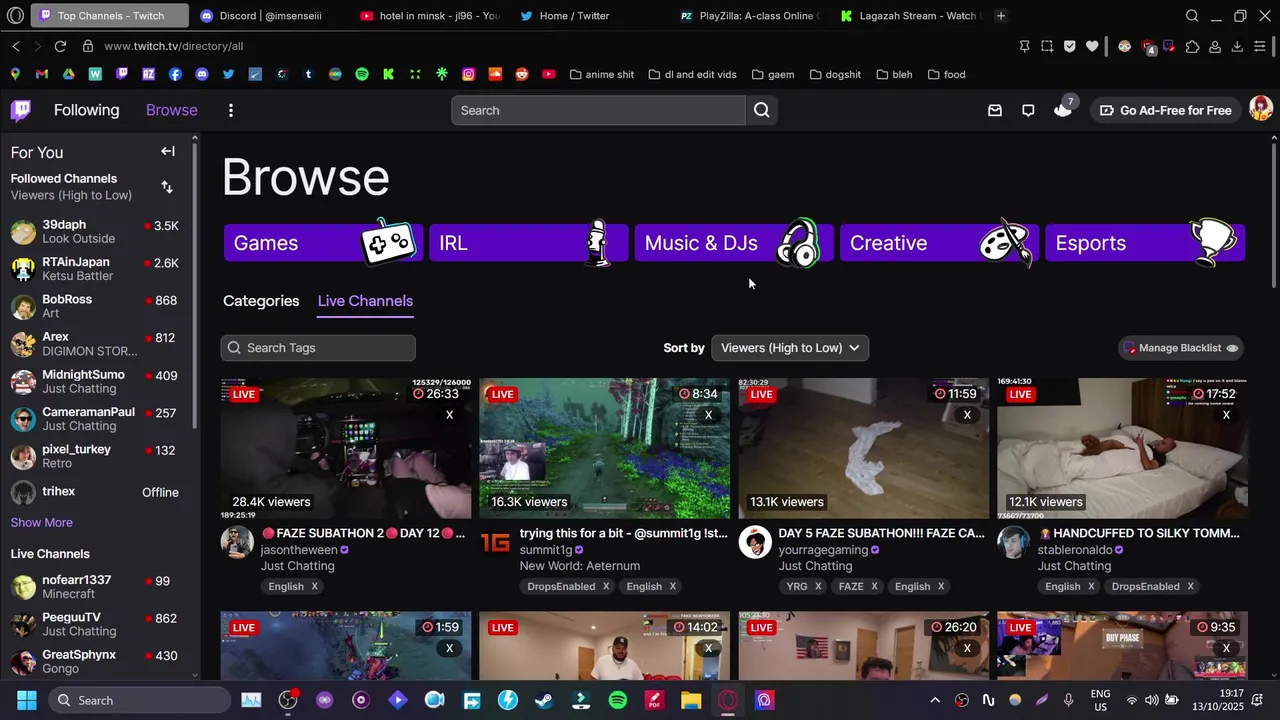Blacklist yourragegaming stream with X
This screenshot has width=1280, height=720.
tap(967, 415)
